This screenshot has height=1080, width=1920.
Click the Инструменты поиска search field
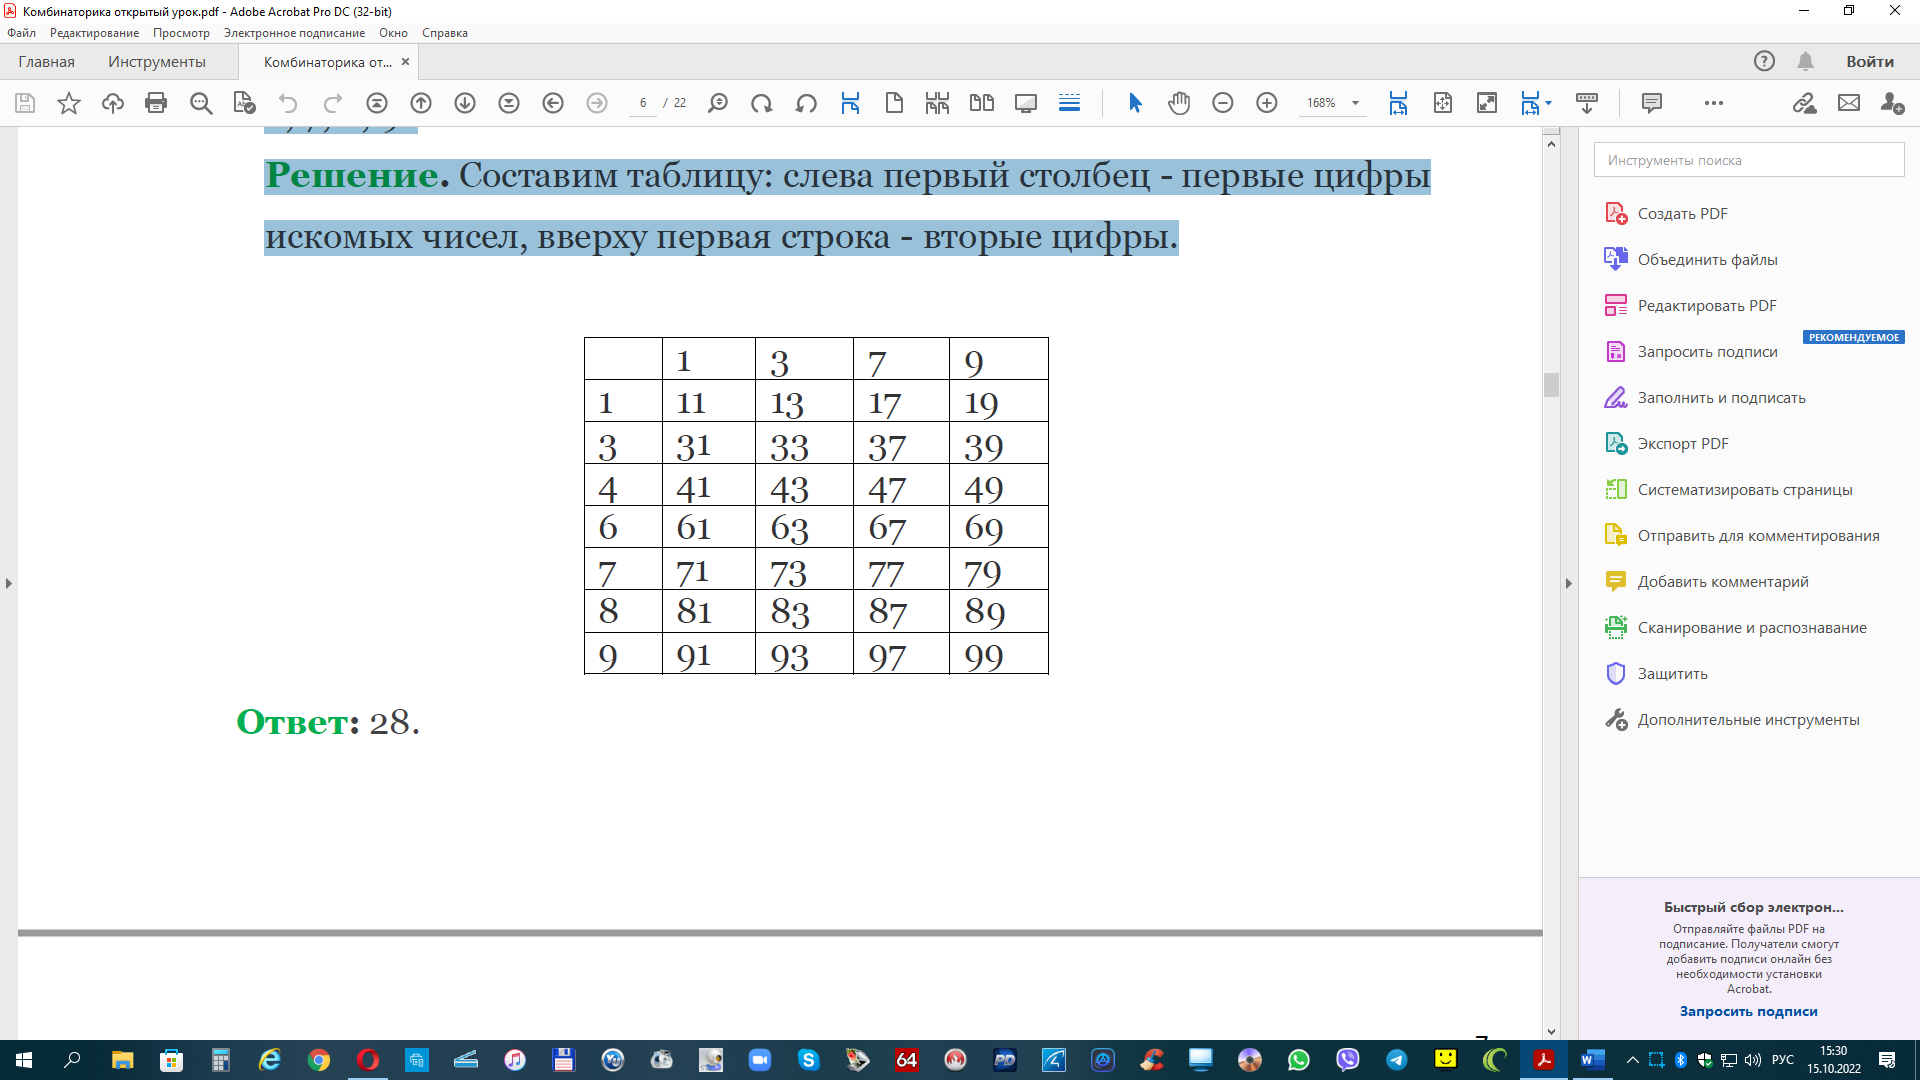[1748, 160]
